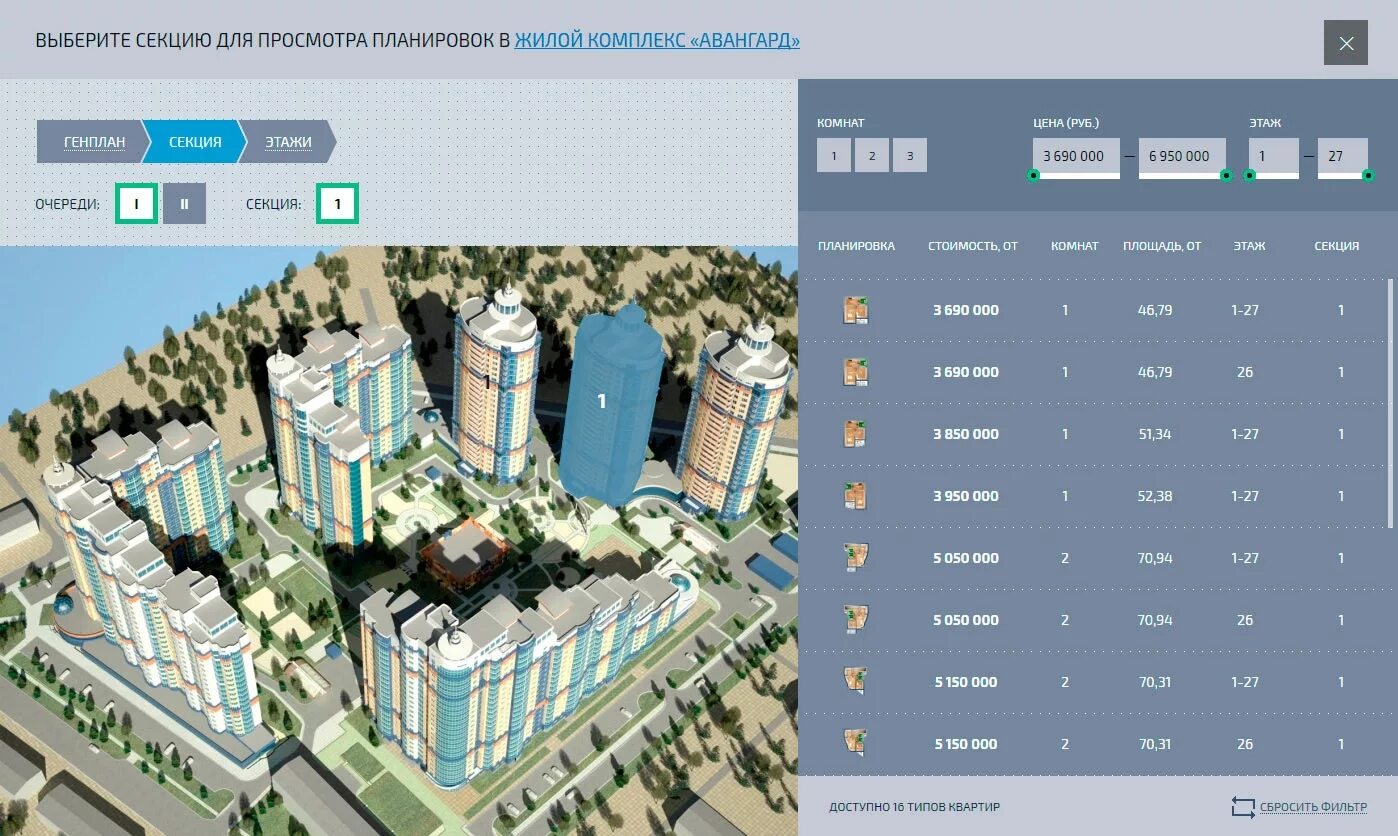Open floorplan icon for 51,34 m² one-room apartment
This screenshot has width=1398, height=836.
pos(856,434)
